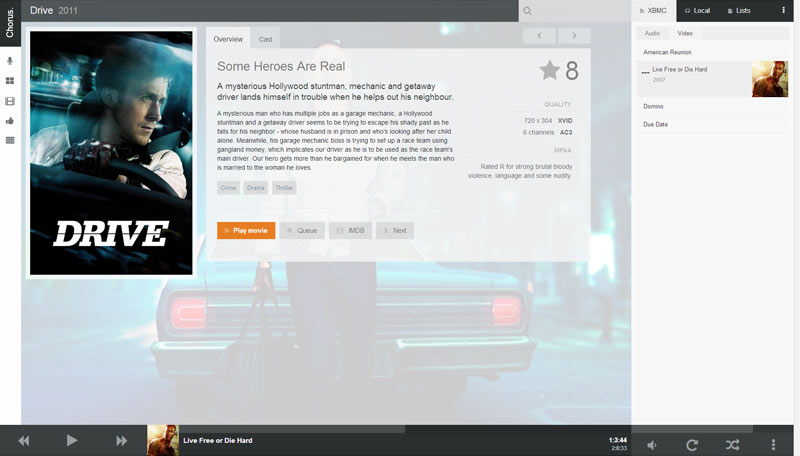Switch to the Cast tab
The image size is (800, 456).
pos(265,39)
